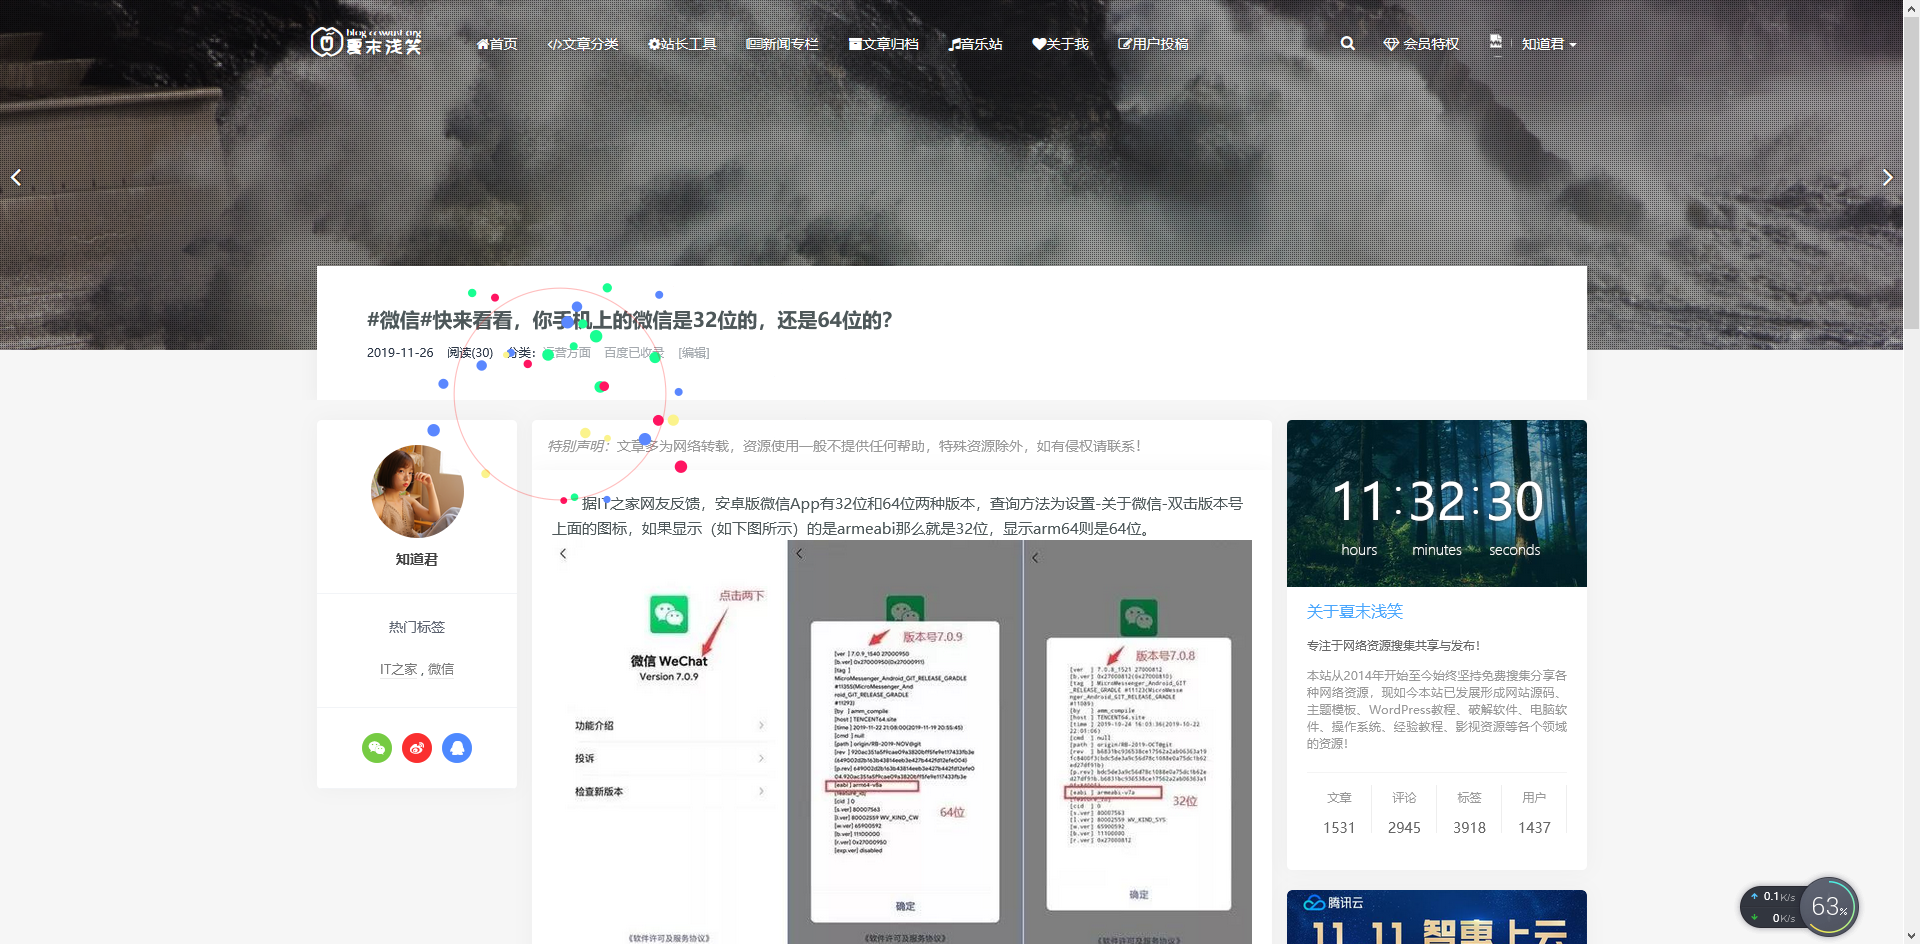This screenshot has width=1920, height=944.
Task: Open the 文章分类 menu
Action: coord(583,44)
